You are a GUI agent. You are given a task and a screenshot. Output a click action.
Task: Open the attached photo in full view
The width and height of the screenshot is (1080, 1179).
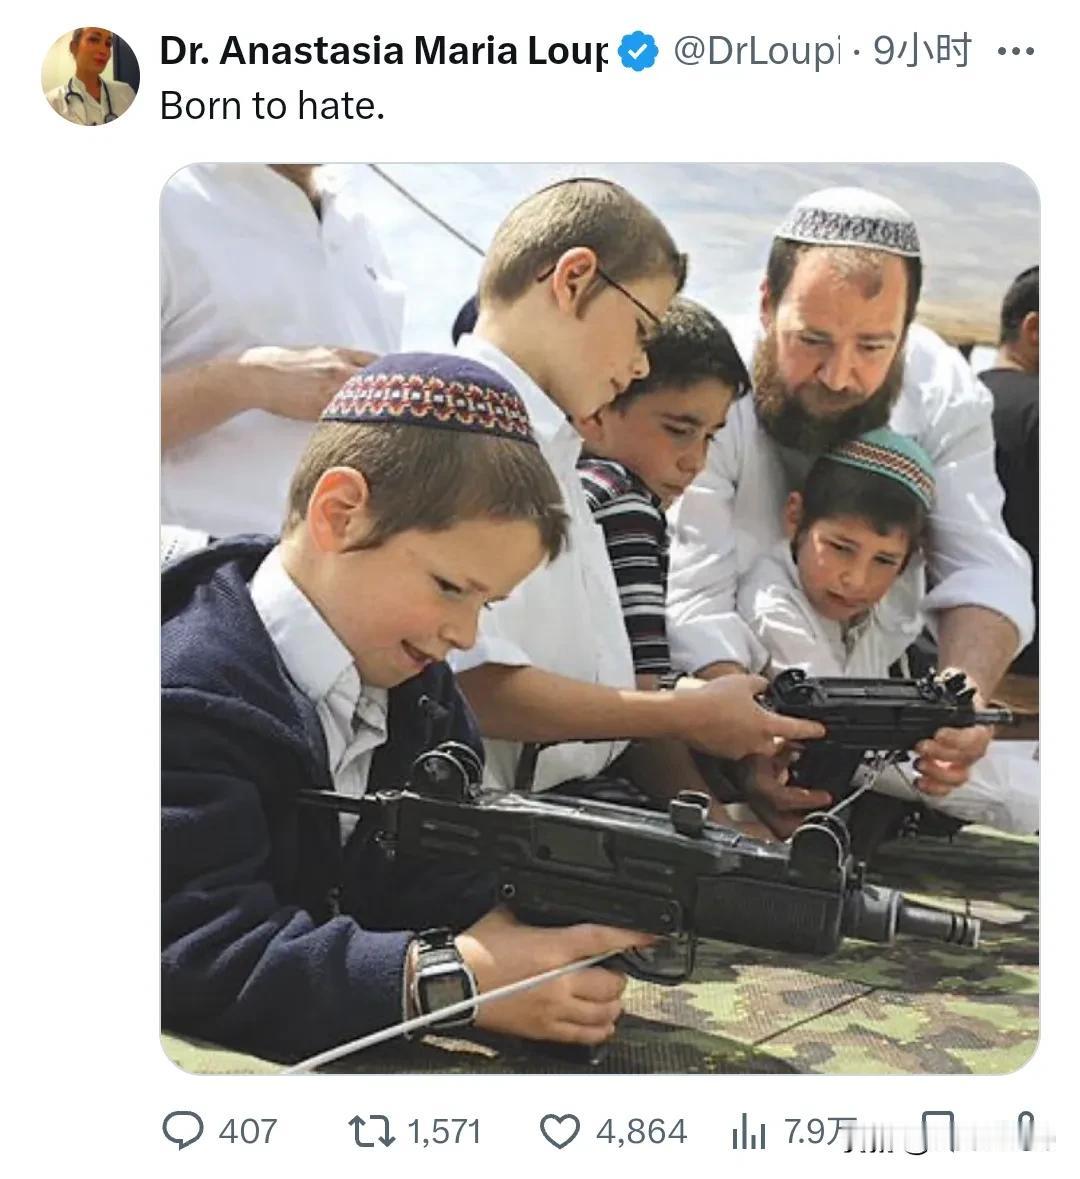pos(600,618)
